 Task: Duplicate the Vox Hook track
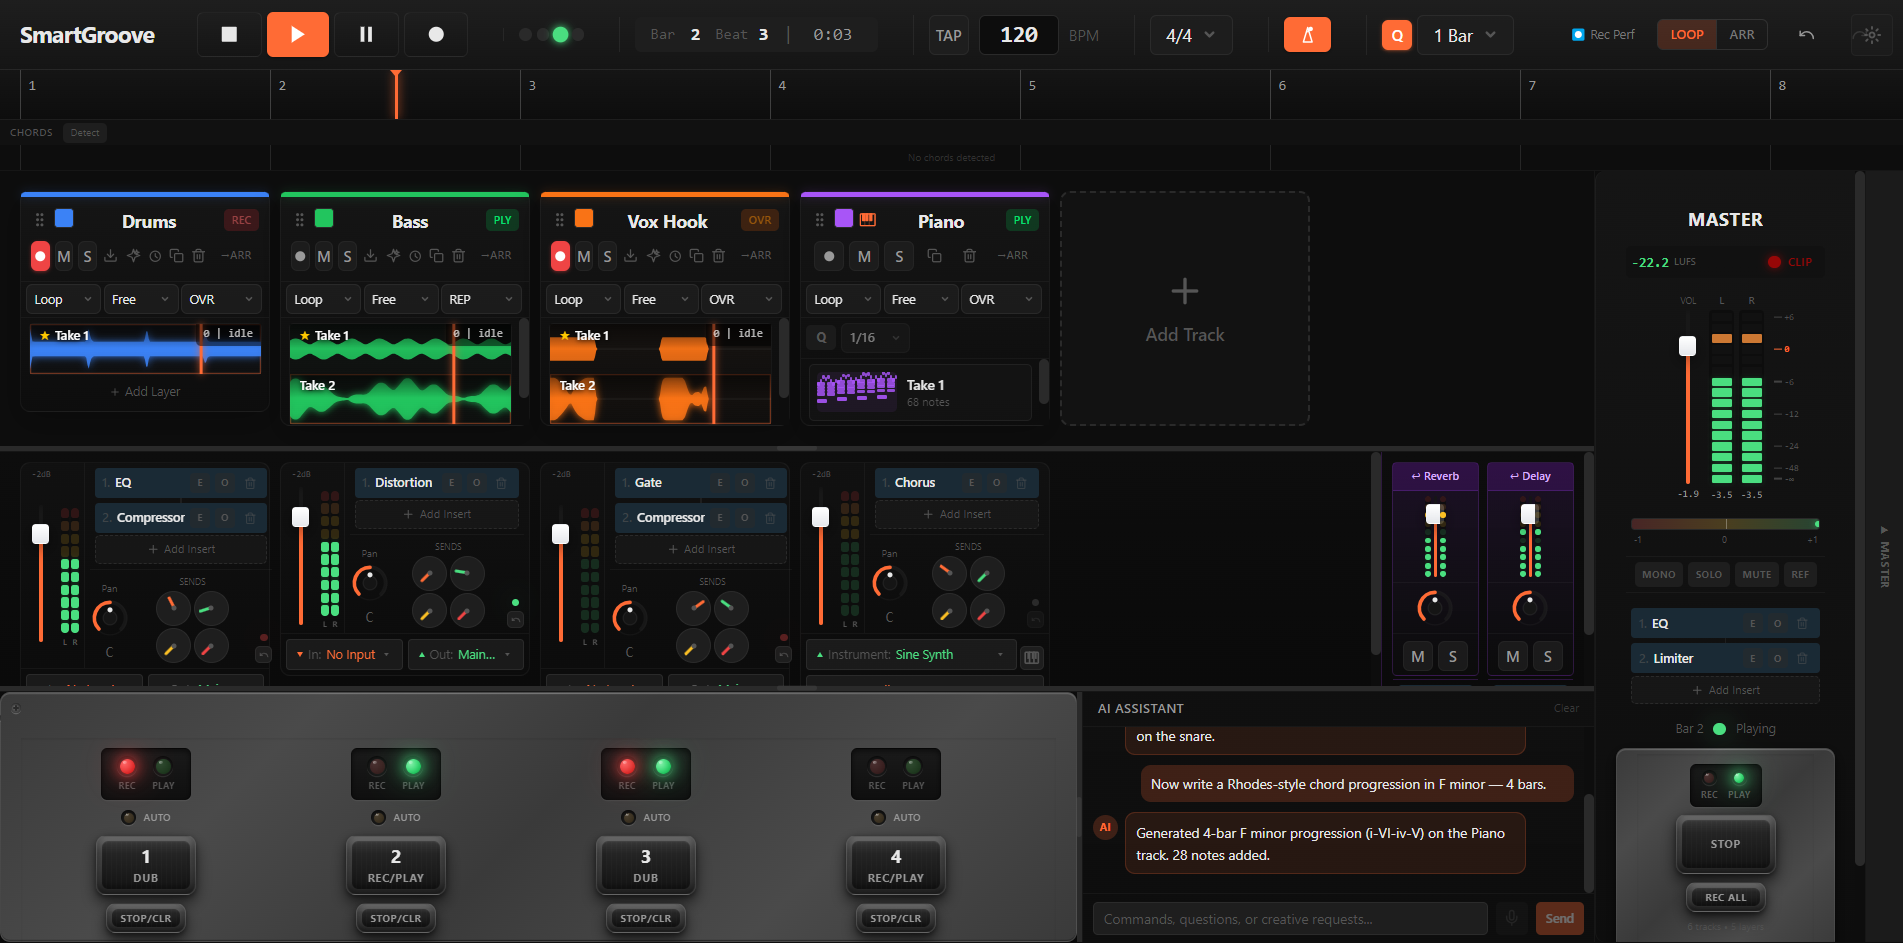pos(696,256)
